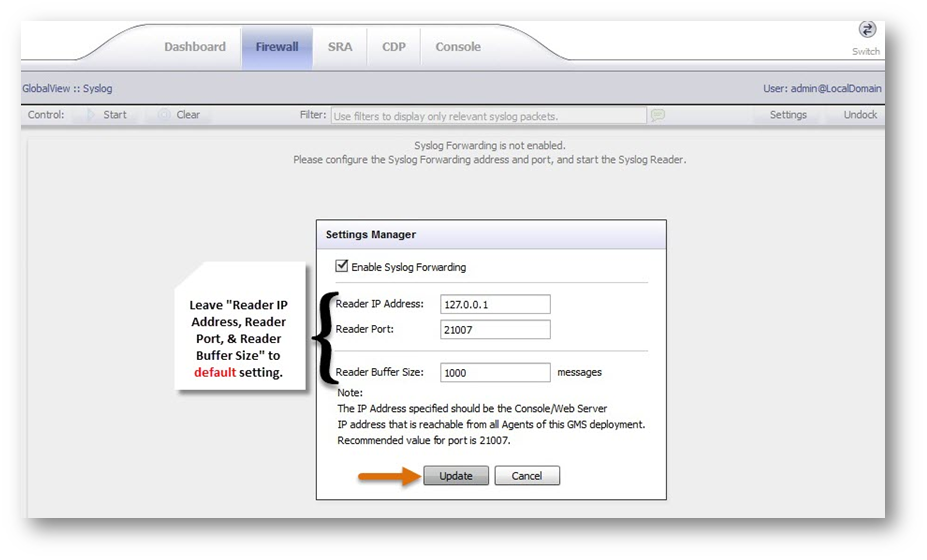Click the Start play icon in Control bar
Screen dimensions: 927x560
(x=89, y=115)
